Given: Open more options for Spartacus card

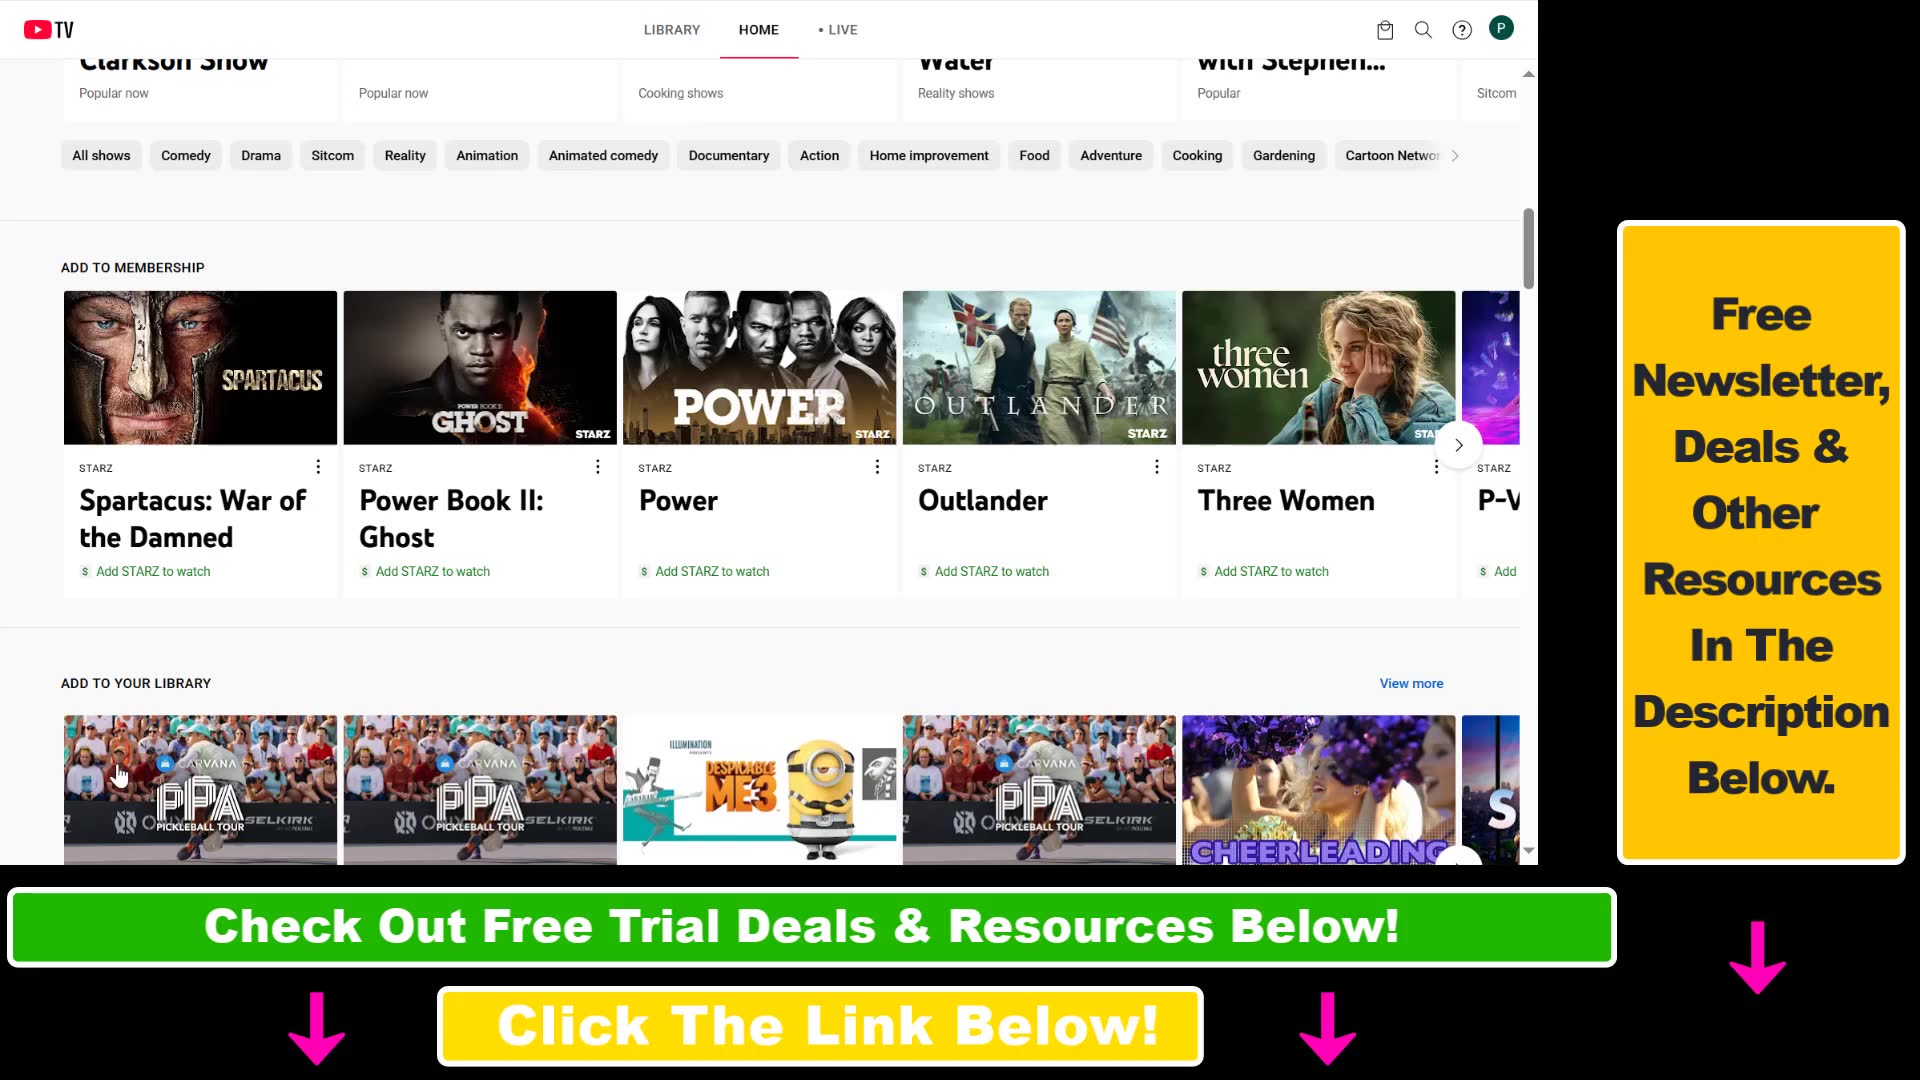Looking at the screenshot, I should pyautogui.click(x=318, y=467).
